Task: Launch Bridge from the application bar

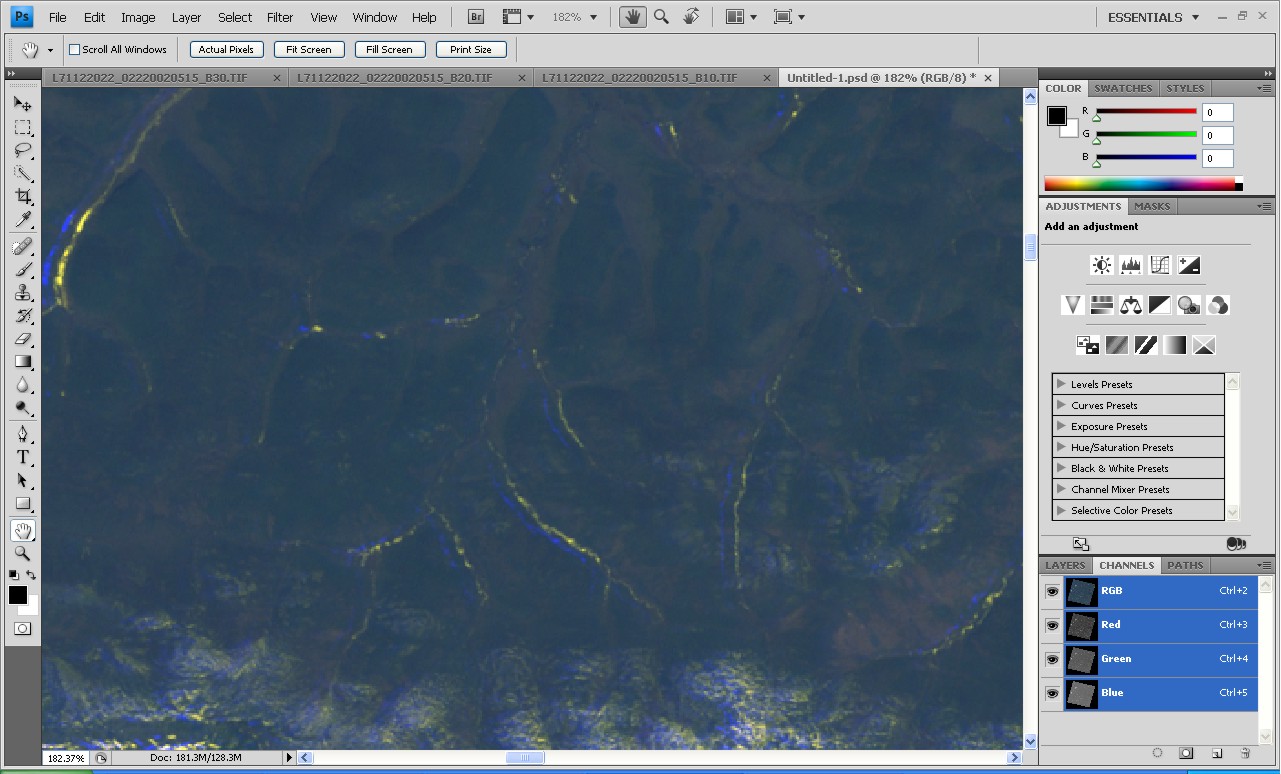Action: pyautogui.click(x=477, y=17)
